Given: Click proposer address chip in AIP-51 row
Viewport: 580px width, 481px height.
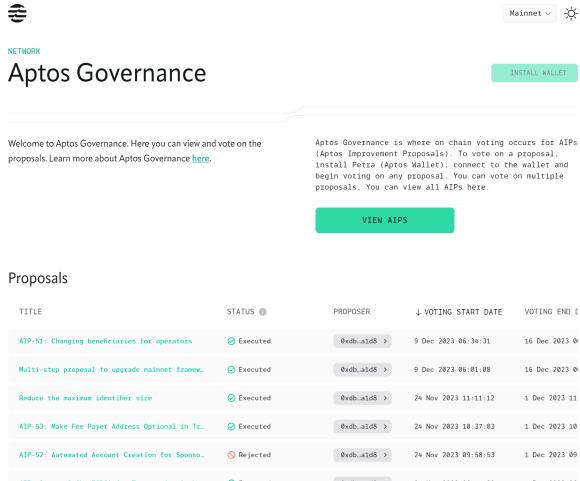Looking at the screenshot, I should [362, 341].
